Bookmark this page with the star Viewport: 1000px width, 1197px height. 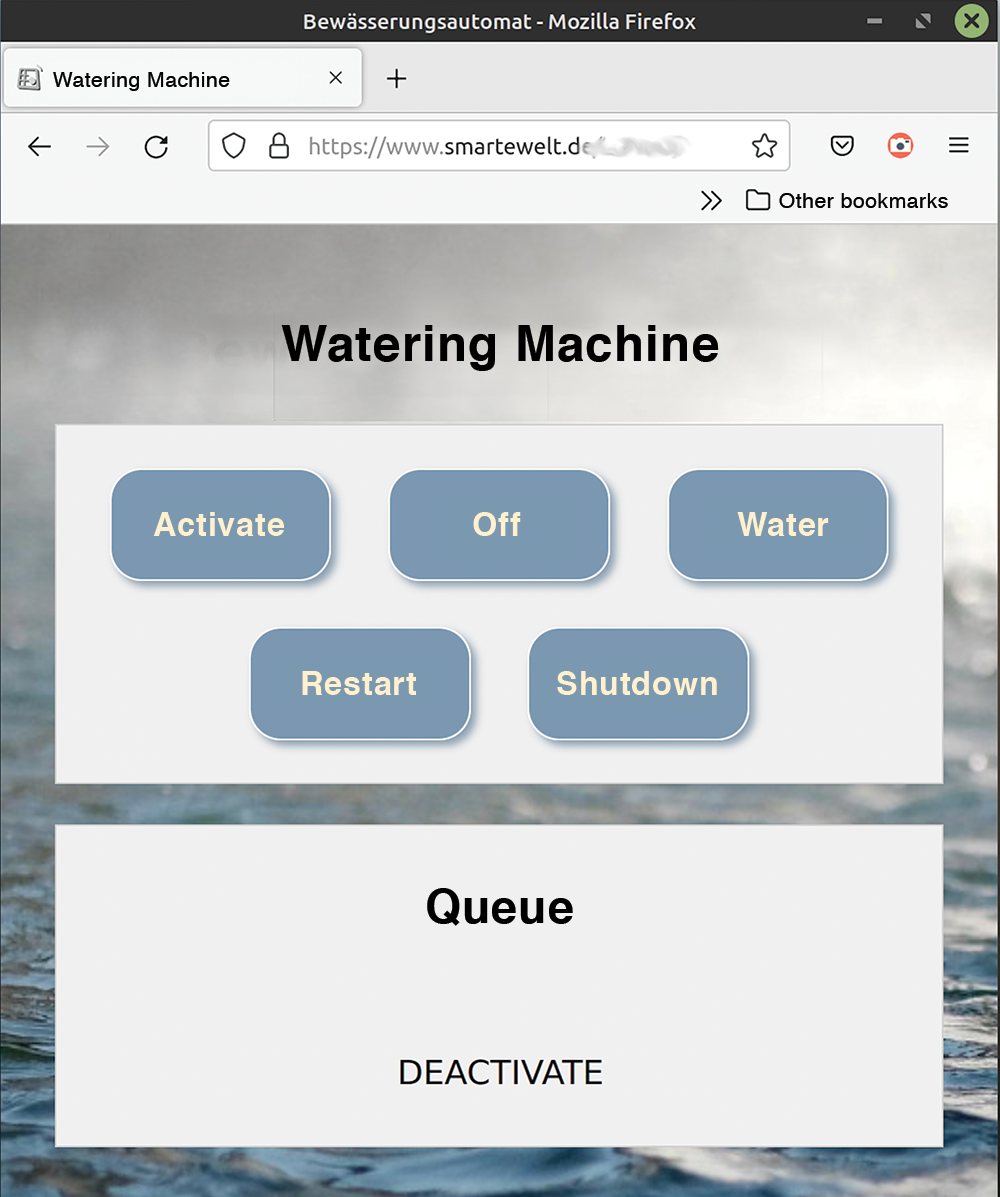[x=764, y=145]
